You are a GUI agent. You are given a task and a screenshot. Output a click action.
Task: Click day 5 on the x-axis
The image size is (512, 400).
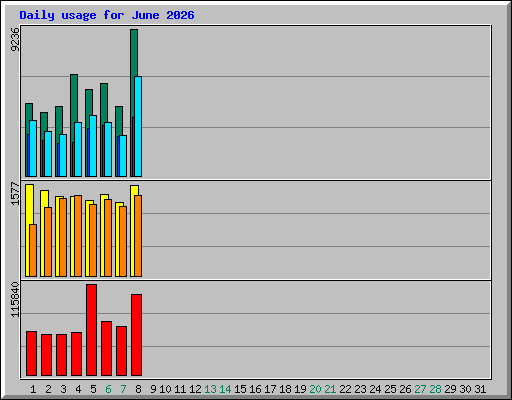point(93,389)
